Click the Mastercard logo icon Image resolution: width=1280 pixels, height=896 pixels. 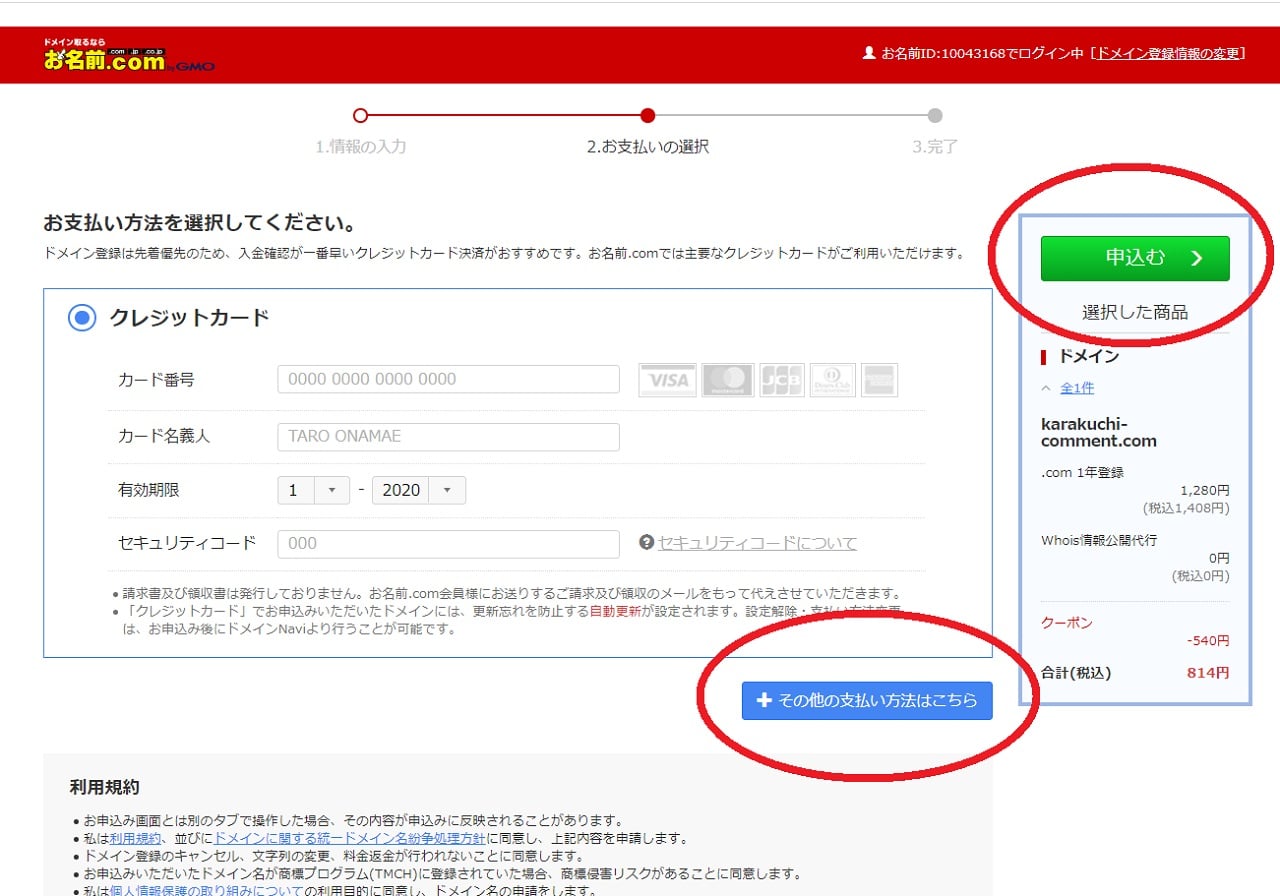click(727, 380)
